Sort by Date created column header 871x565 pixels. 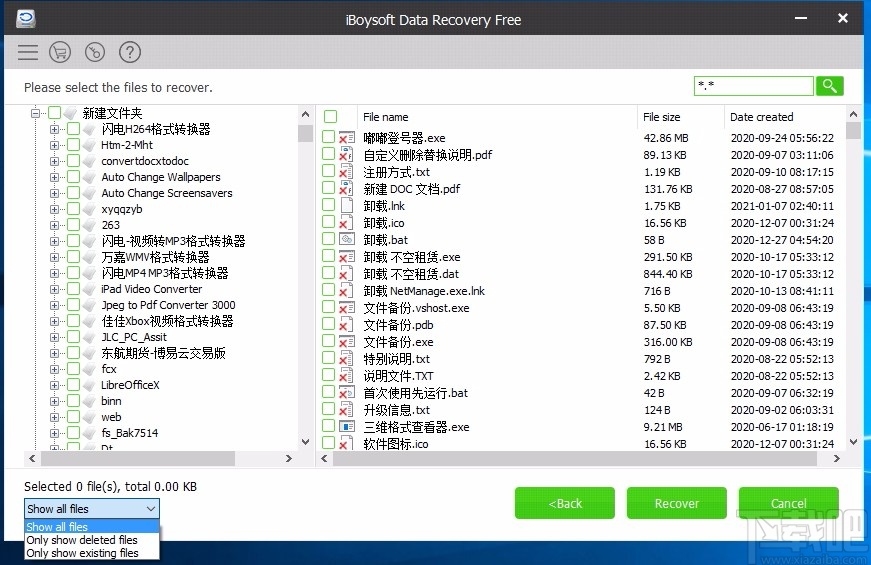pos(784,117)
